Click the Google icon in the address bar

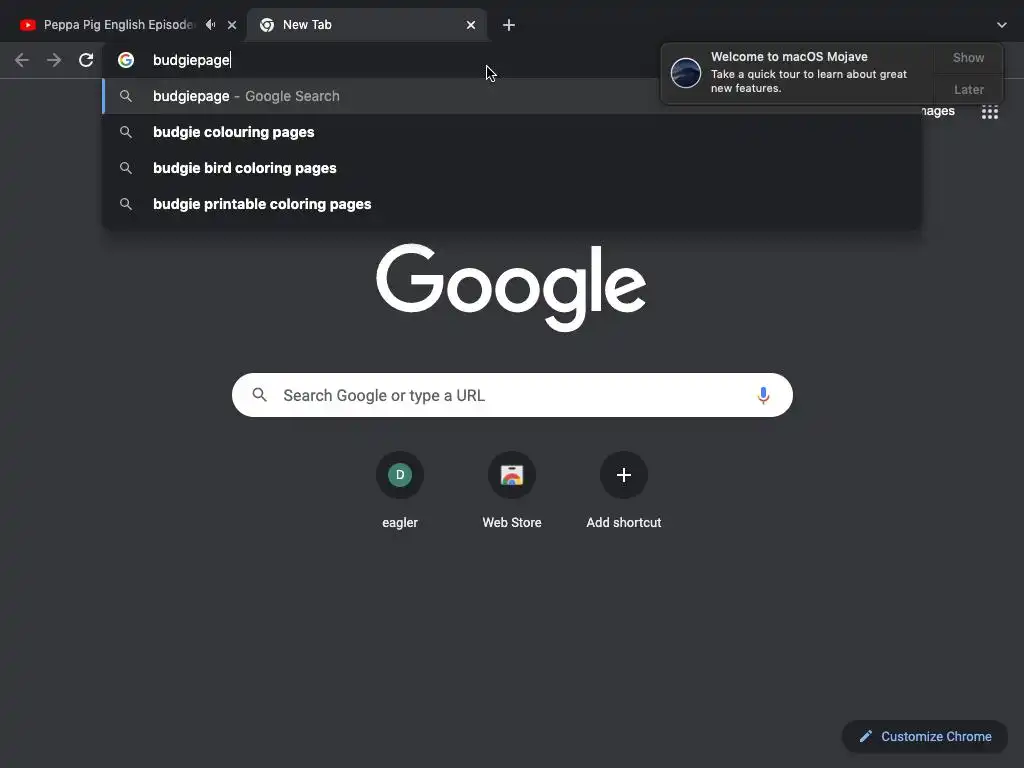[x=126, y=60]
